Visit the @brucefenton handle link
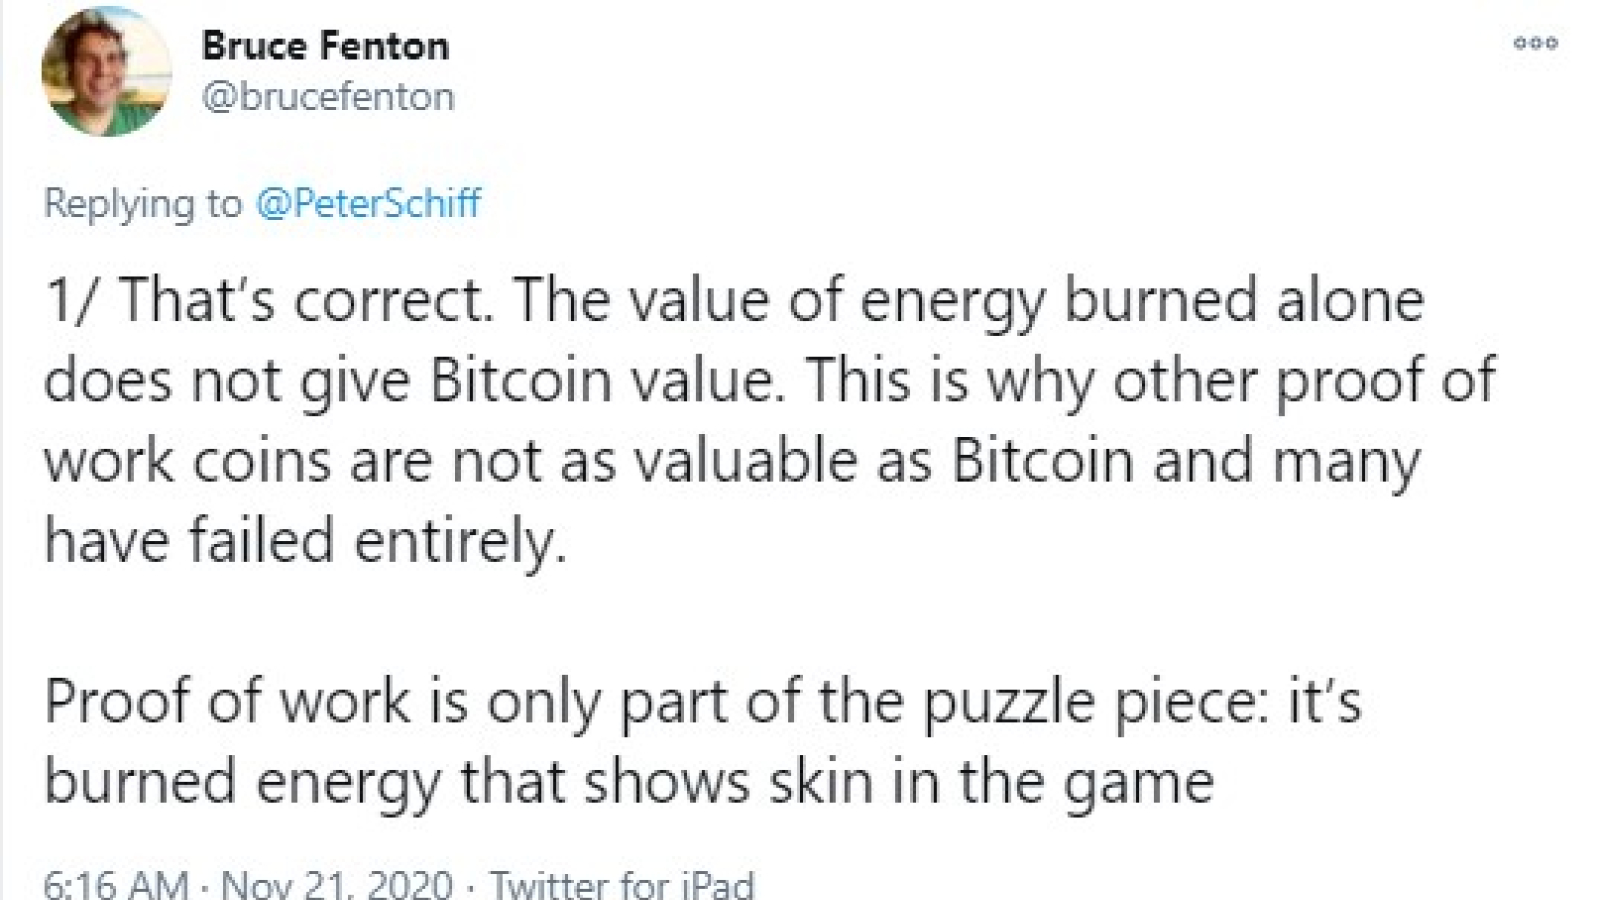 (328, 97)
